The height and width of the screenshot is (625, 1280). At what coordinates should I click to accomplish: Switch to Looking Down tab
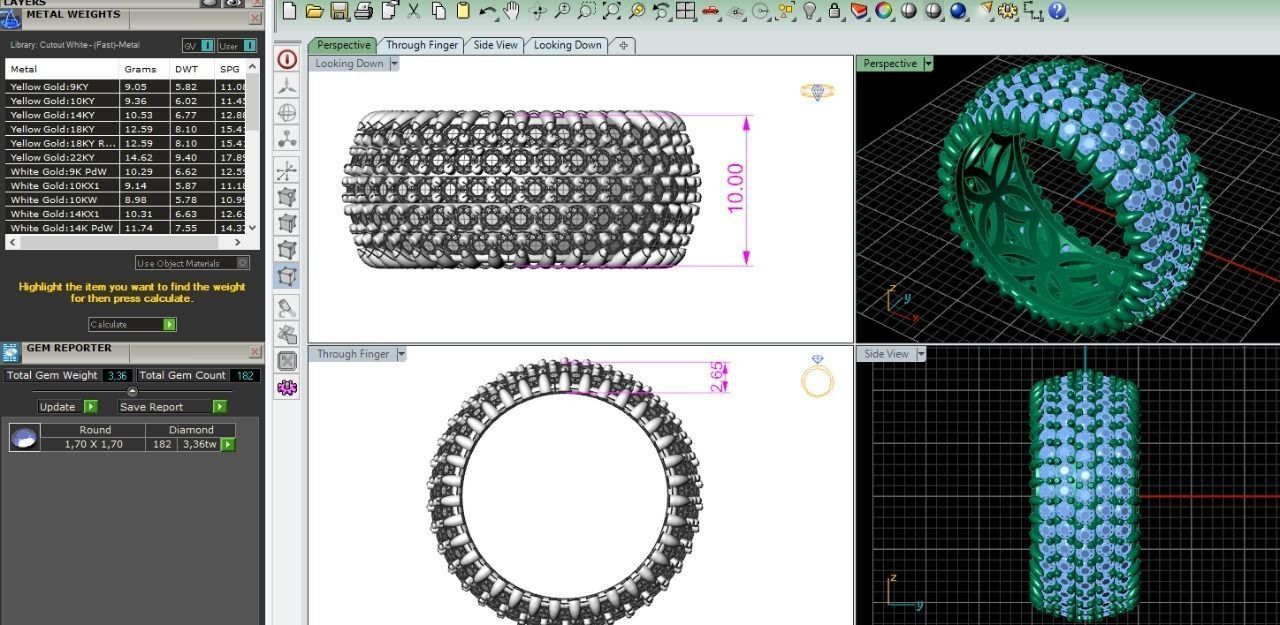pos(567,45)
